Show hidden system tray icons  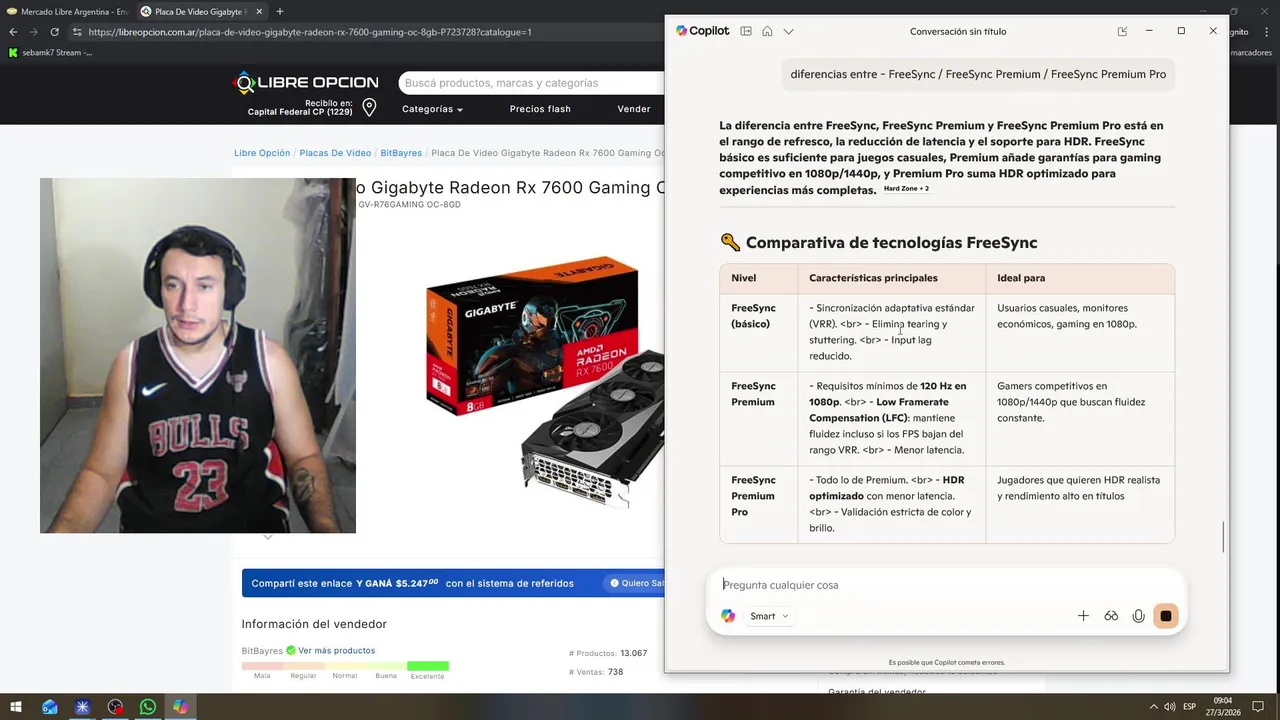pos(1153,707)
